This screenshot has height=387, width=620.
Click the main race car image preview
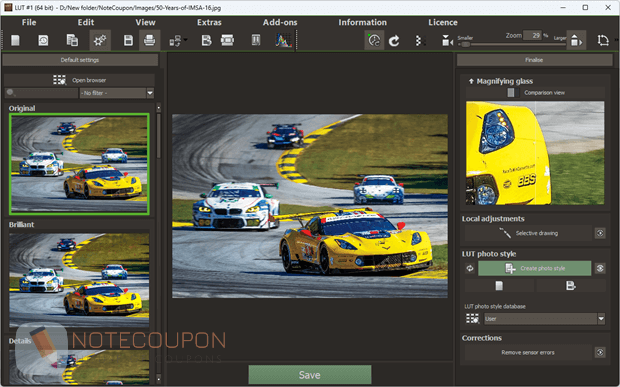310,206
